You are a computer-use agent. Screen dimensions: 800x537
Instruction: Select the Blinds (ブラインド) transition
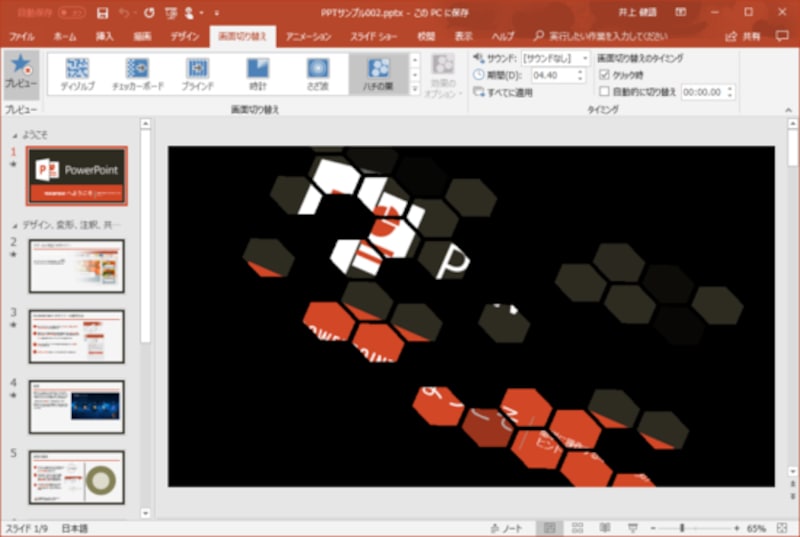point(197,74)
